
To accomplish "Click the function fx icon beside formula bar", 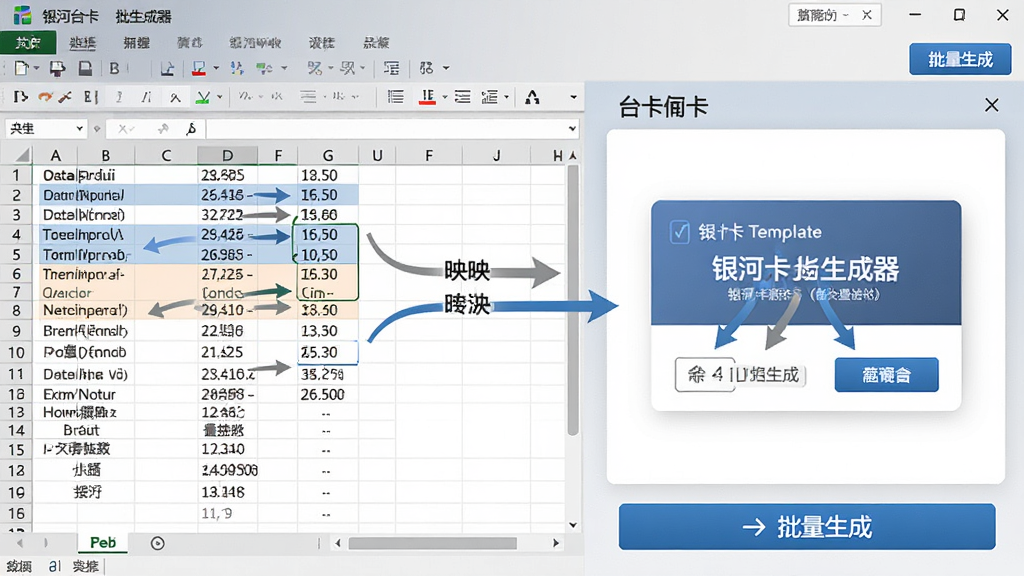I will 191,129.
